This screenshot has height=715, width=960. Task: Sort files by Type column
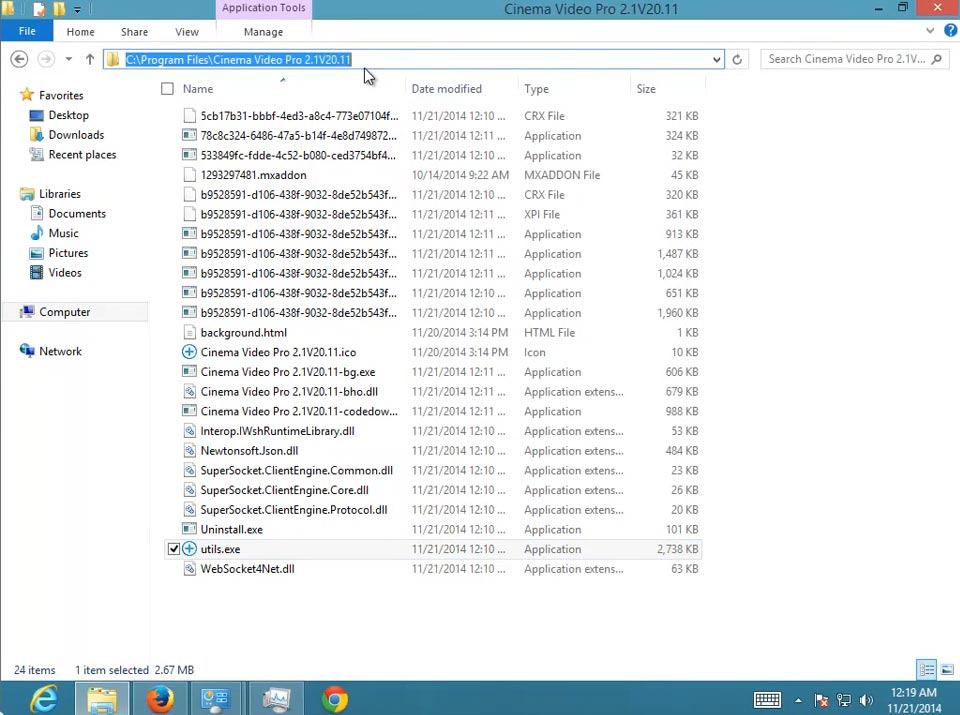point(536,89)
